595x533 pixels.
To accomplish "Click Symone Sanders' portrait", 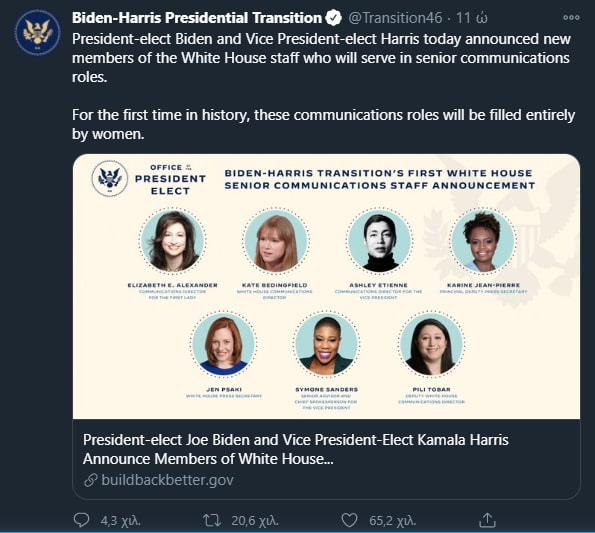I will (327, 344).
